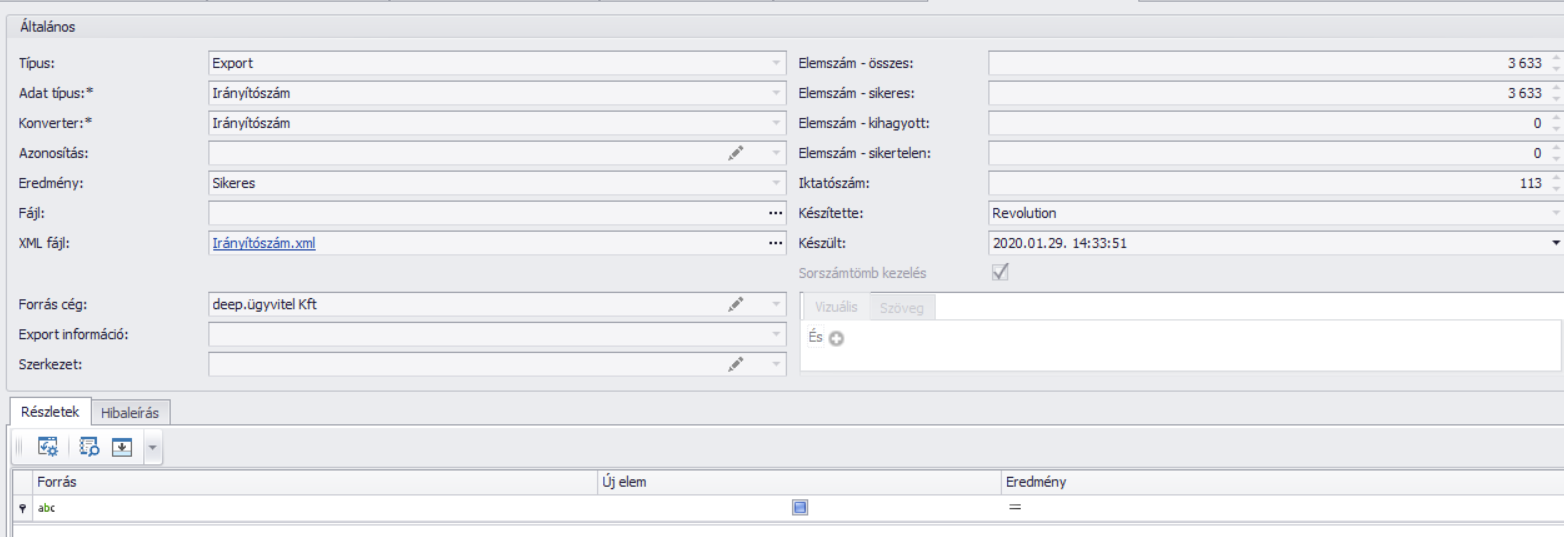Open the Irányítószám.xml file link

pyautogui.click(x=263, y=243)
